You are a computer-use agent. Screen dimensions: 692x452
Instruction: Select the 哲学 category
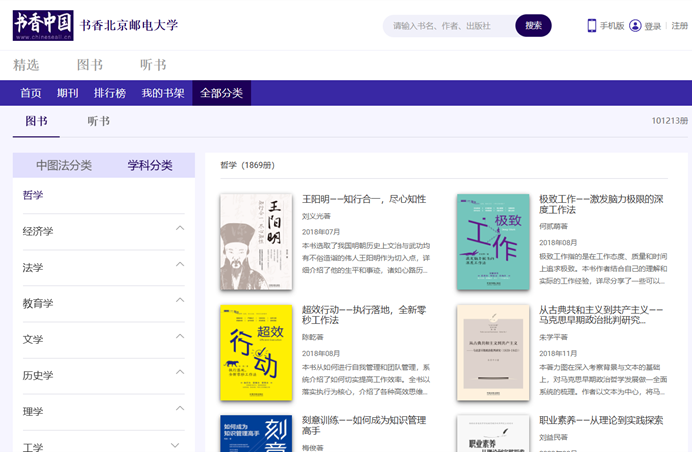coord(33,195)
